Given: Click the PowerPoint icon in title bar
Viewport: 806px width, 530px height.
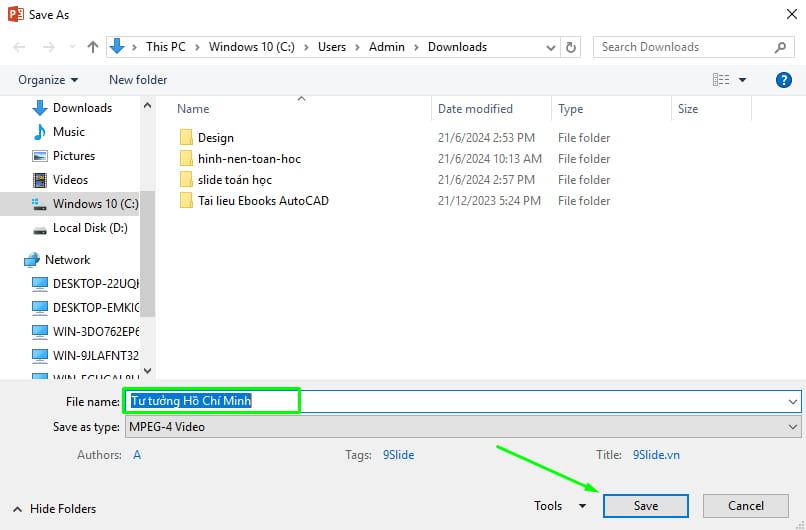Looking at the screenshot, I should (x=15, y=14).
